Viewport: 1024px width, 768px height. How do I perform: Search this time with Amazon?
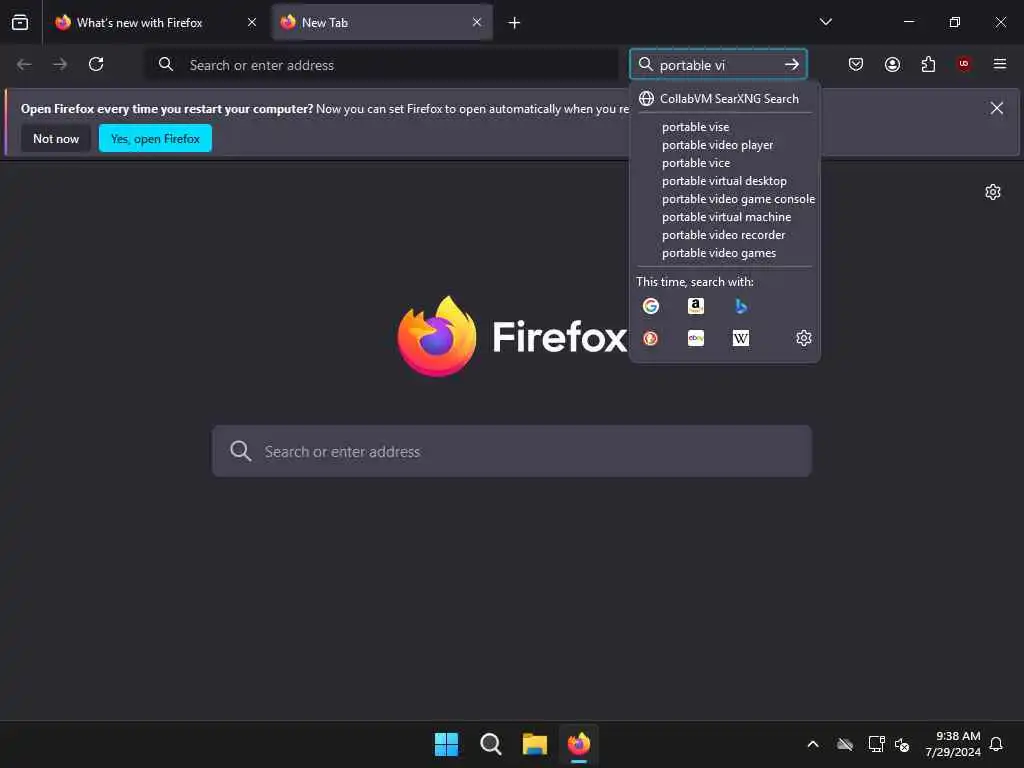coord(696,306)
